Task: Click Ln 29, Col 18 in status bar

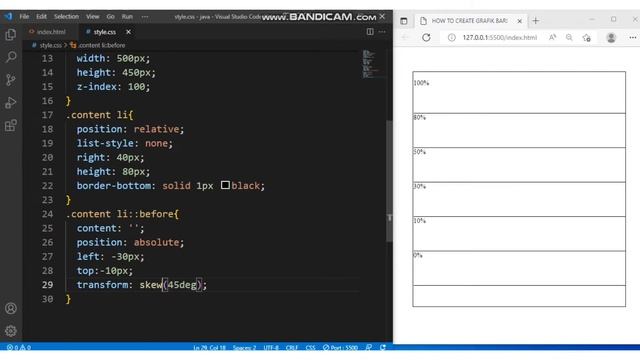Action: pos(209,347)
